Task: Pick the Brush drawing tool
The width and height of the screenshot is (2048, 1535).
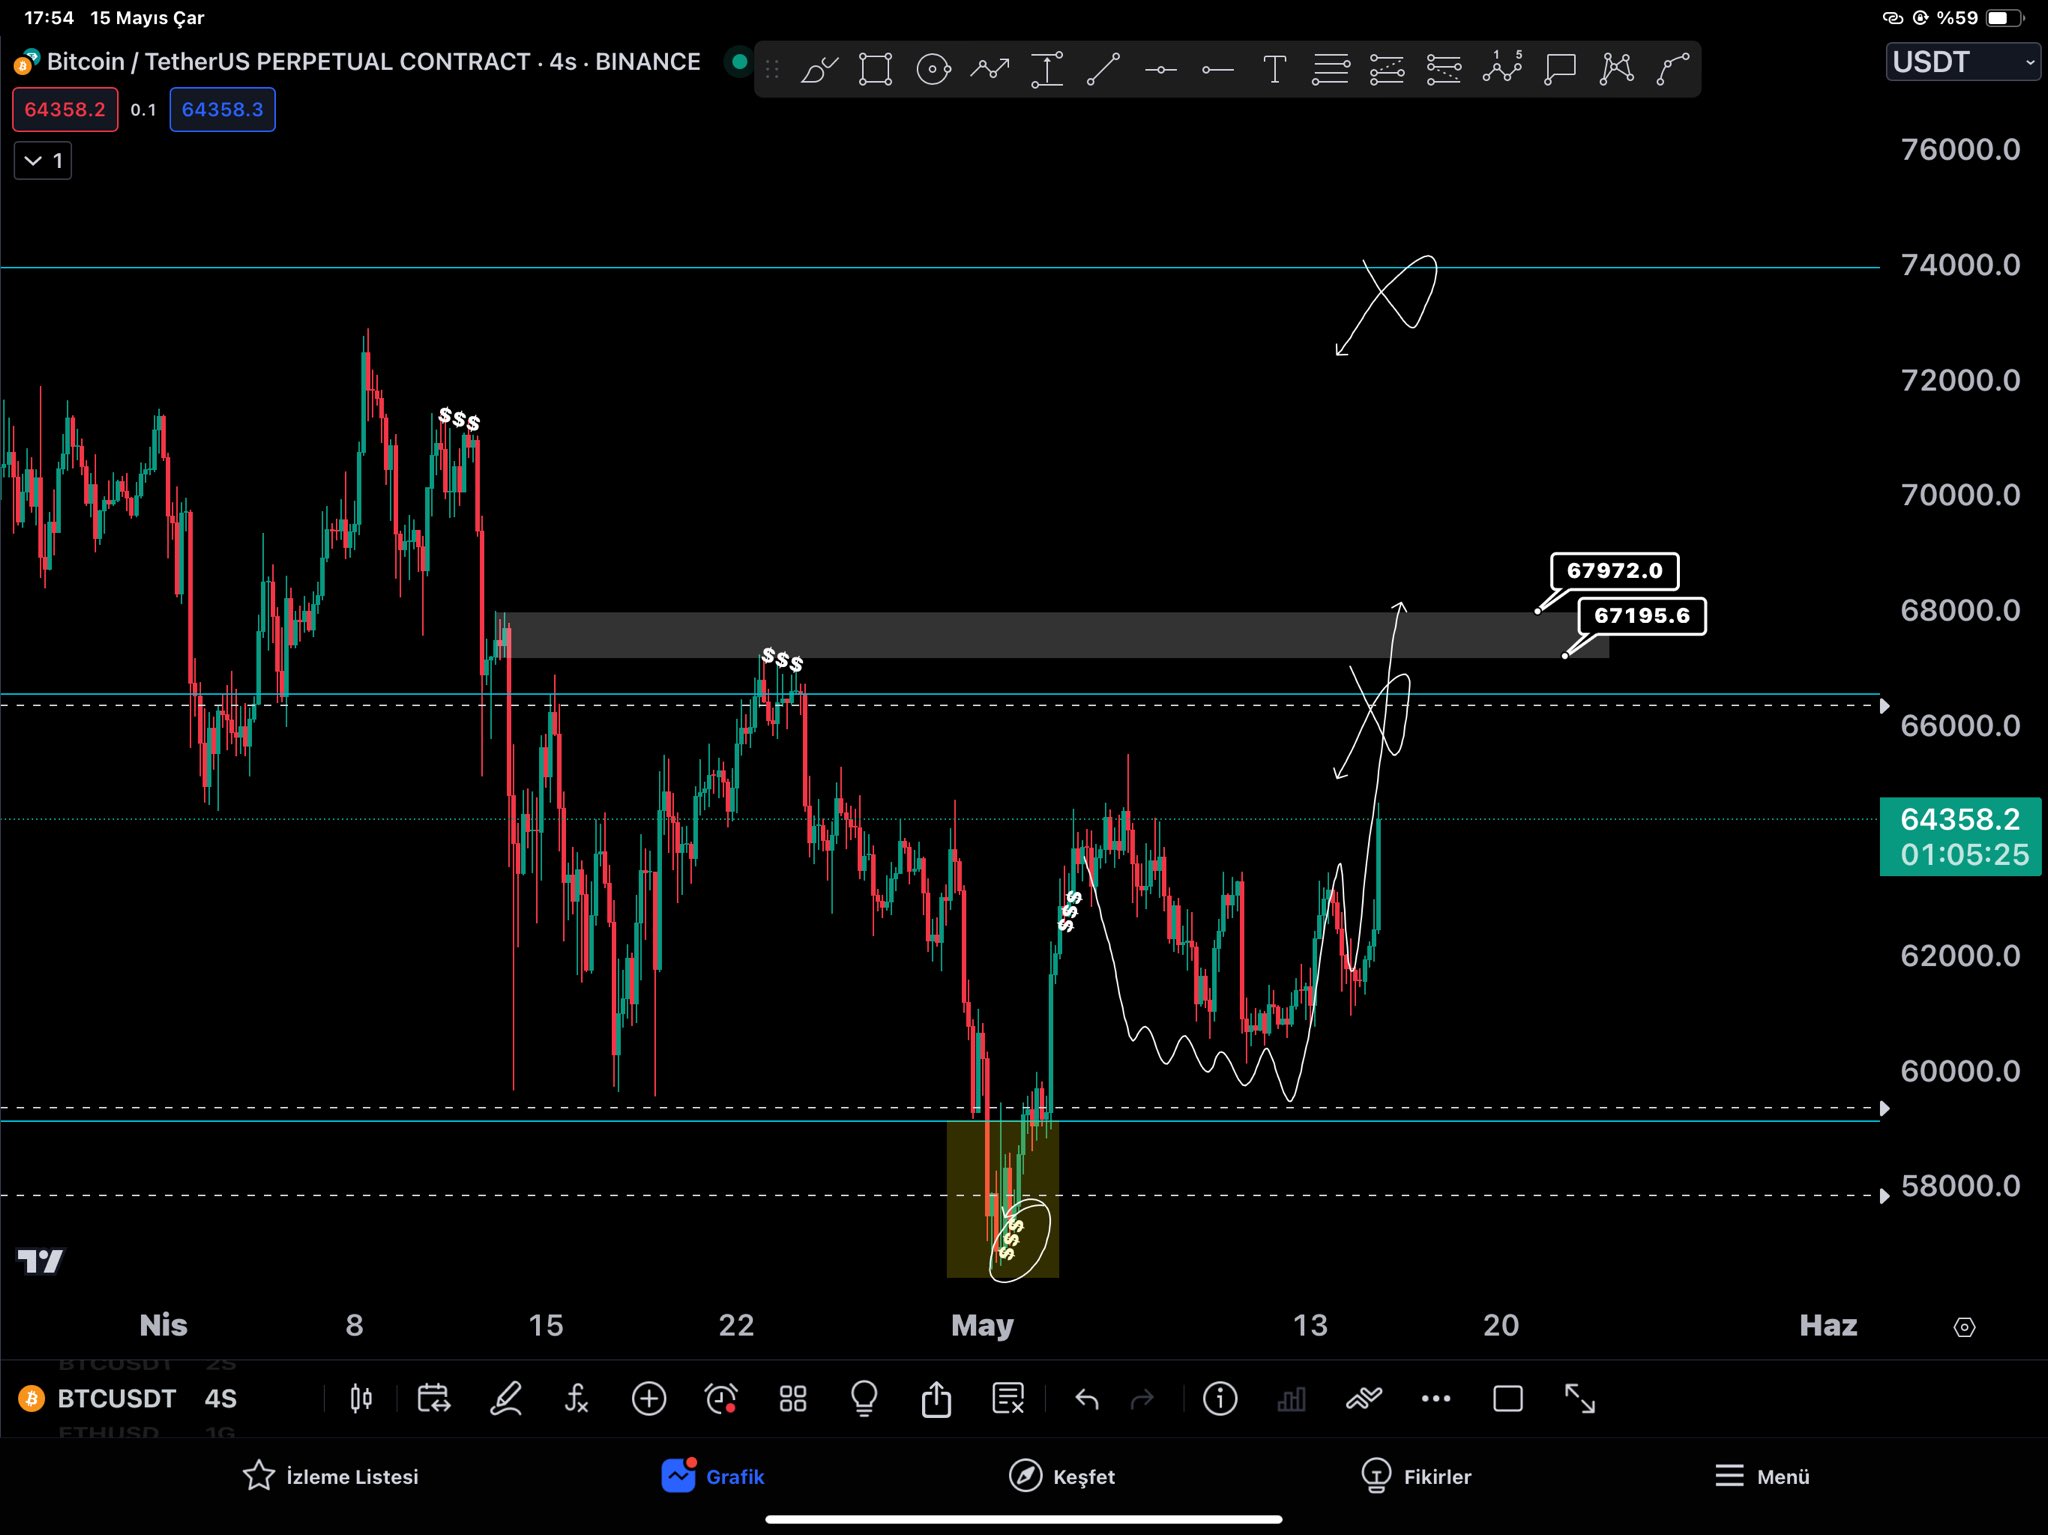Action: click(818, 68)
